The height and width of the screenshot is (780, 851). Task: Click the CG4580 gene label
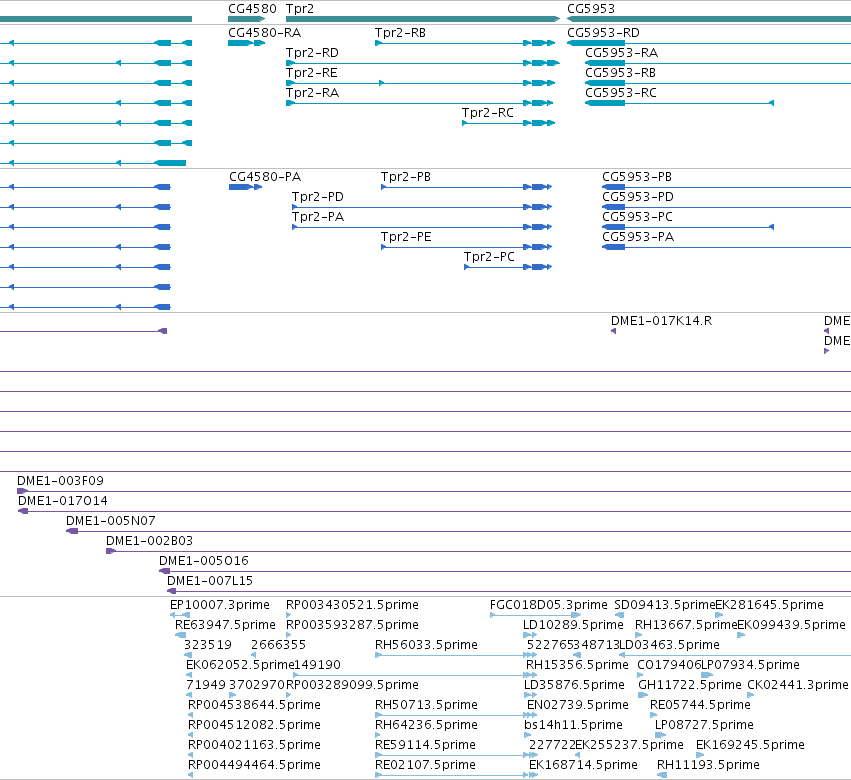coord(252,9)
